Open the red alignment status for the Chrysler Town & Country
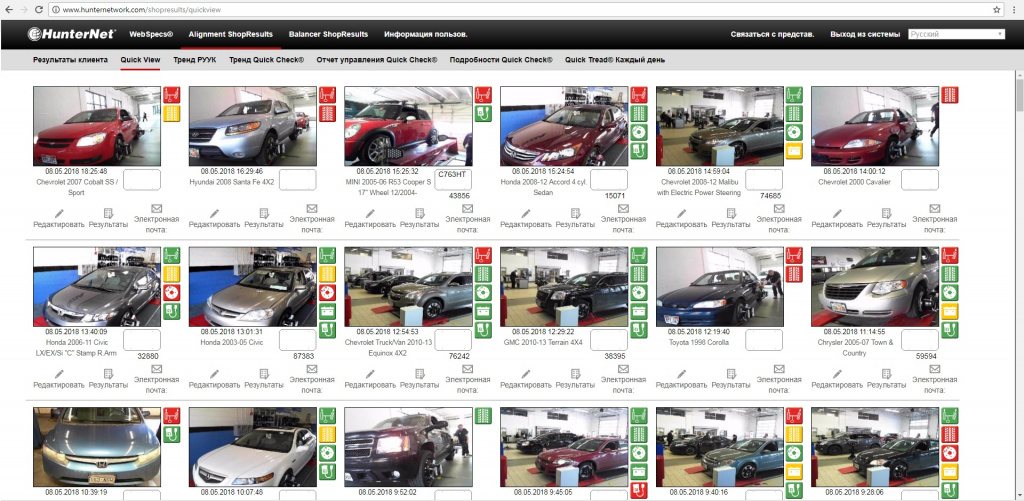The image size is (1024, 501). 950,255
